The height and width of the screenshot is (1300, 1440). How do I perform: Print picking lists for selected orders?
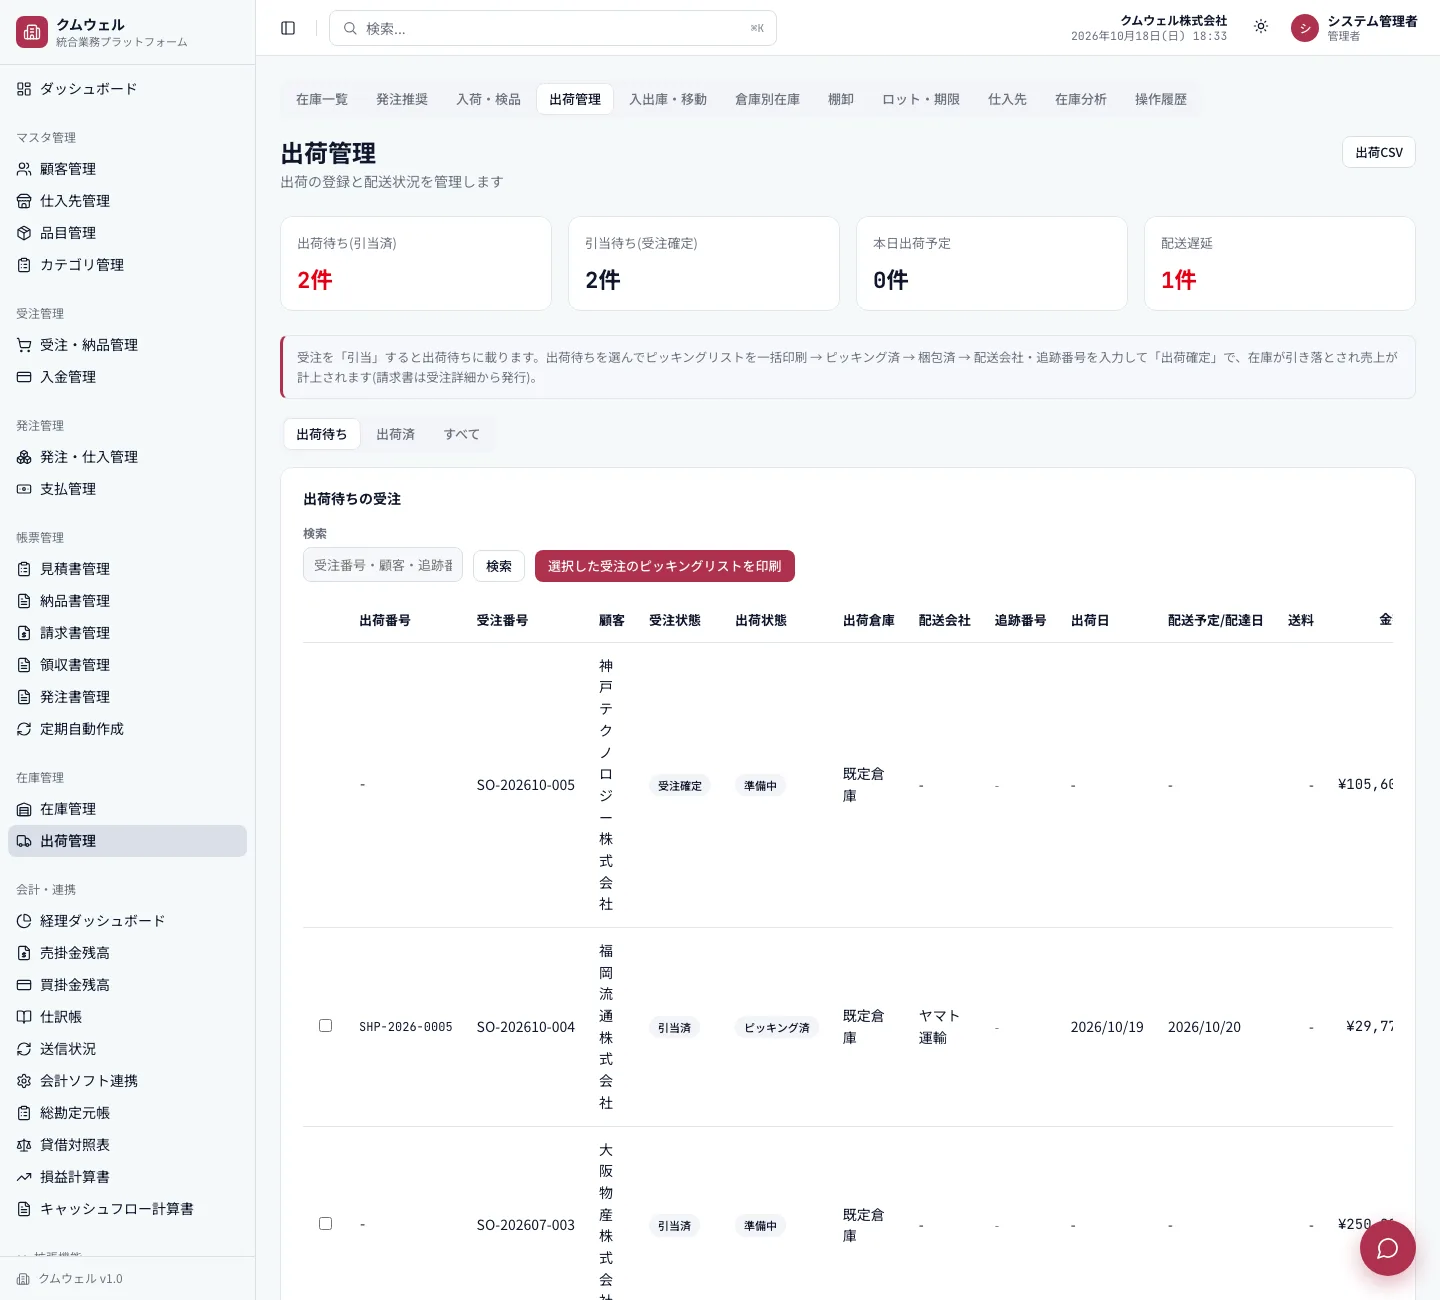pyautogui.click(x=665, y=566)
